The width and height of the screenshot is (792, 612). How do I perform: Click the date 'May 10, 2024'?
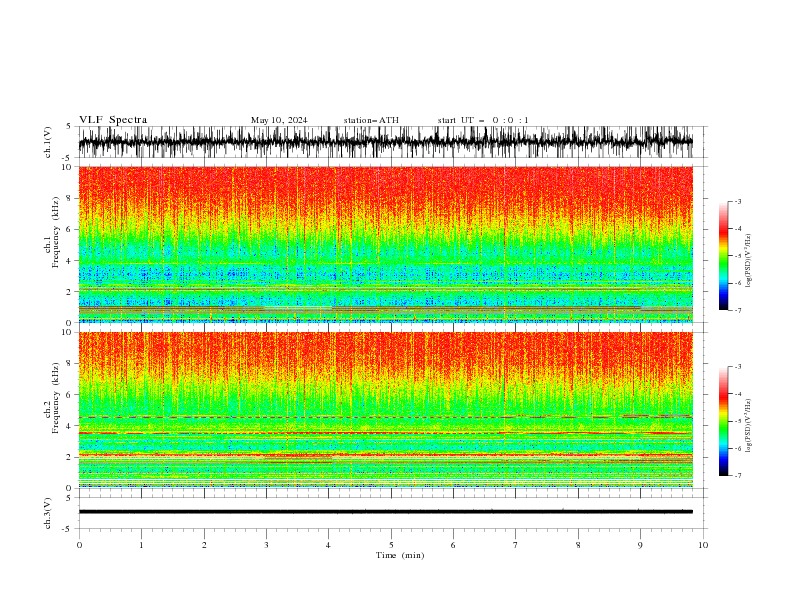click(279, 120)
